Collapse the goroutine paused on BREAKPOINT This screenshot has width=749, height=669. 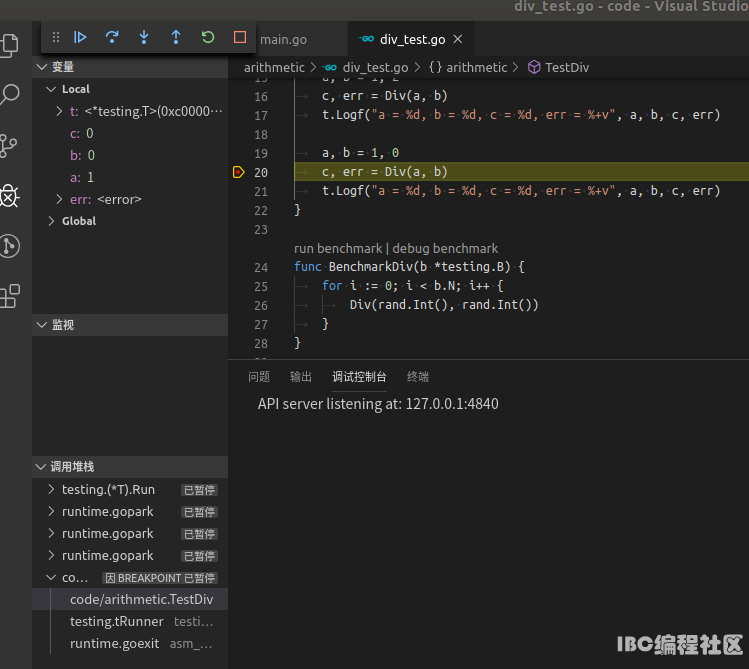51,577
